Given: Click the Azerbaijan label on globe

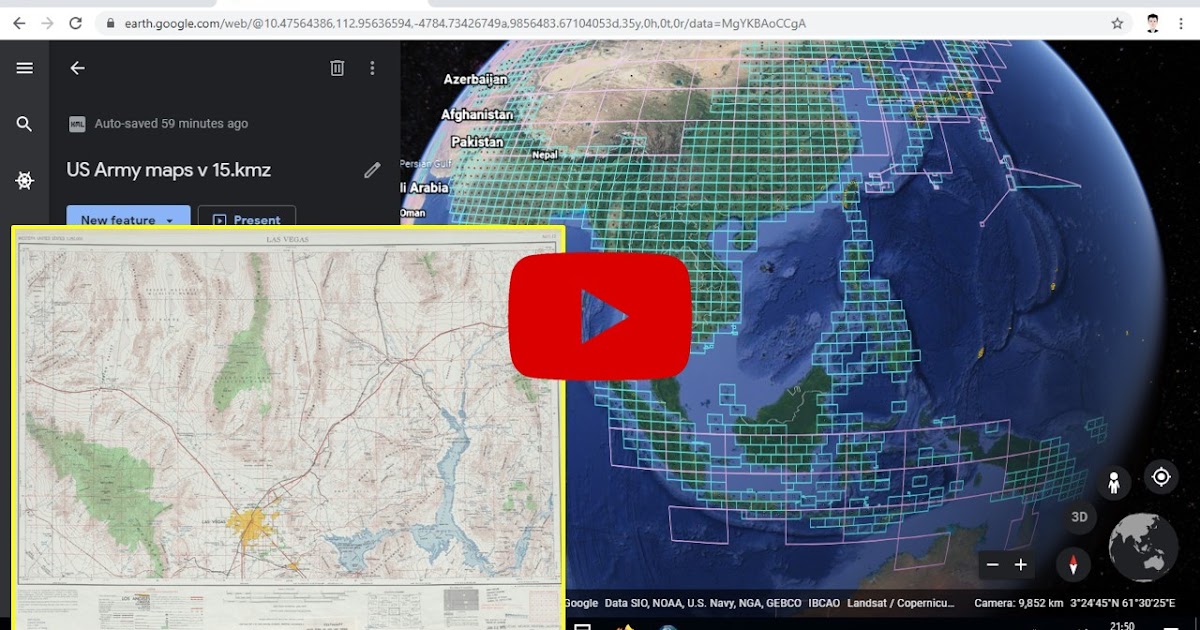Looking at the screenshot, I should [476, 78].
